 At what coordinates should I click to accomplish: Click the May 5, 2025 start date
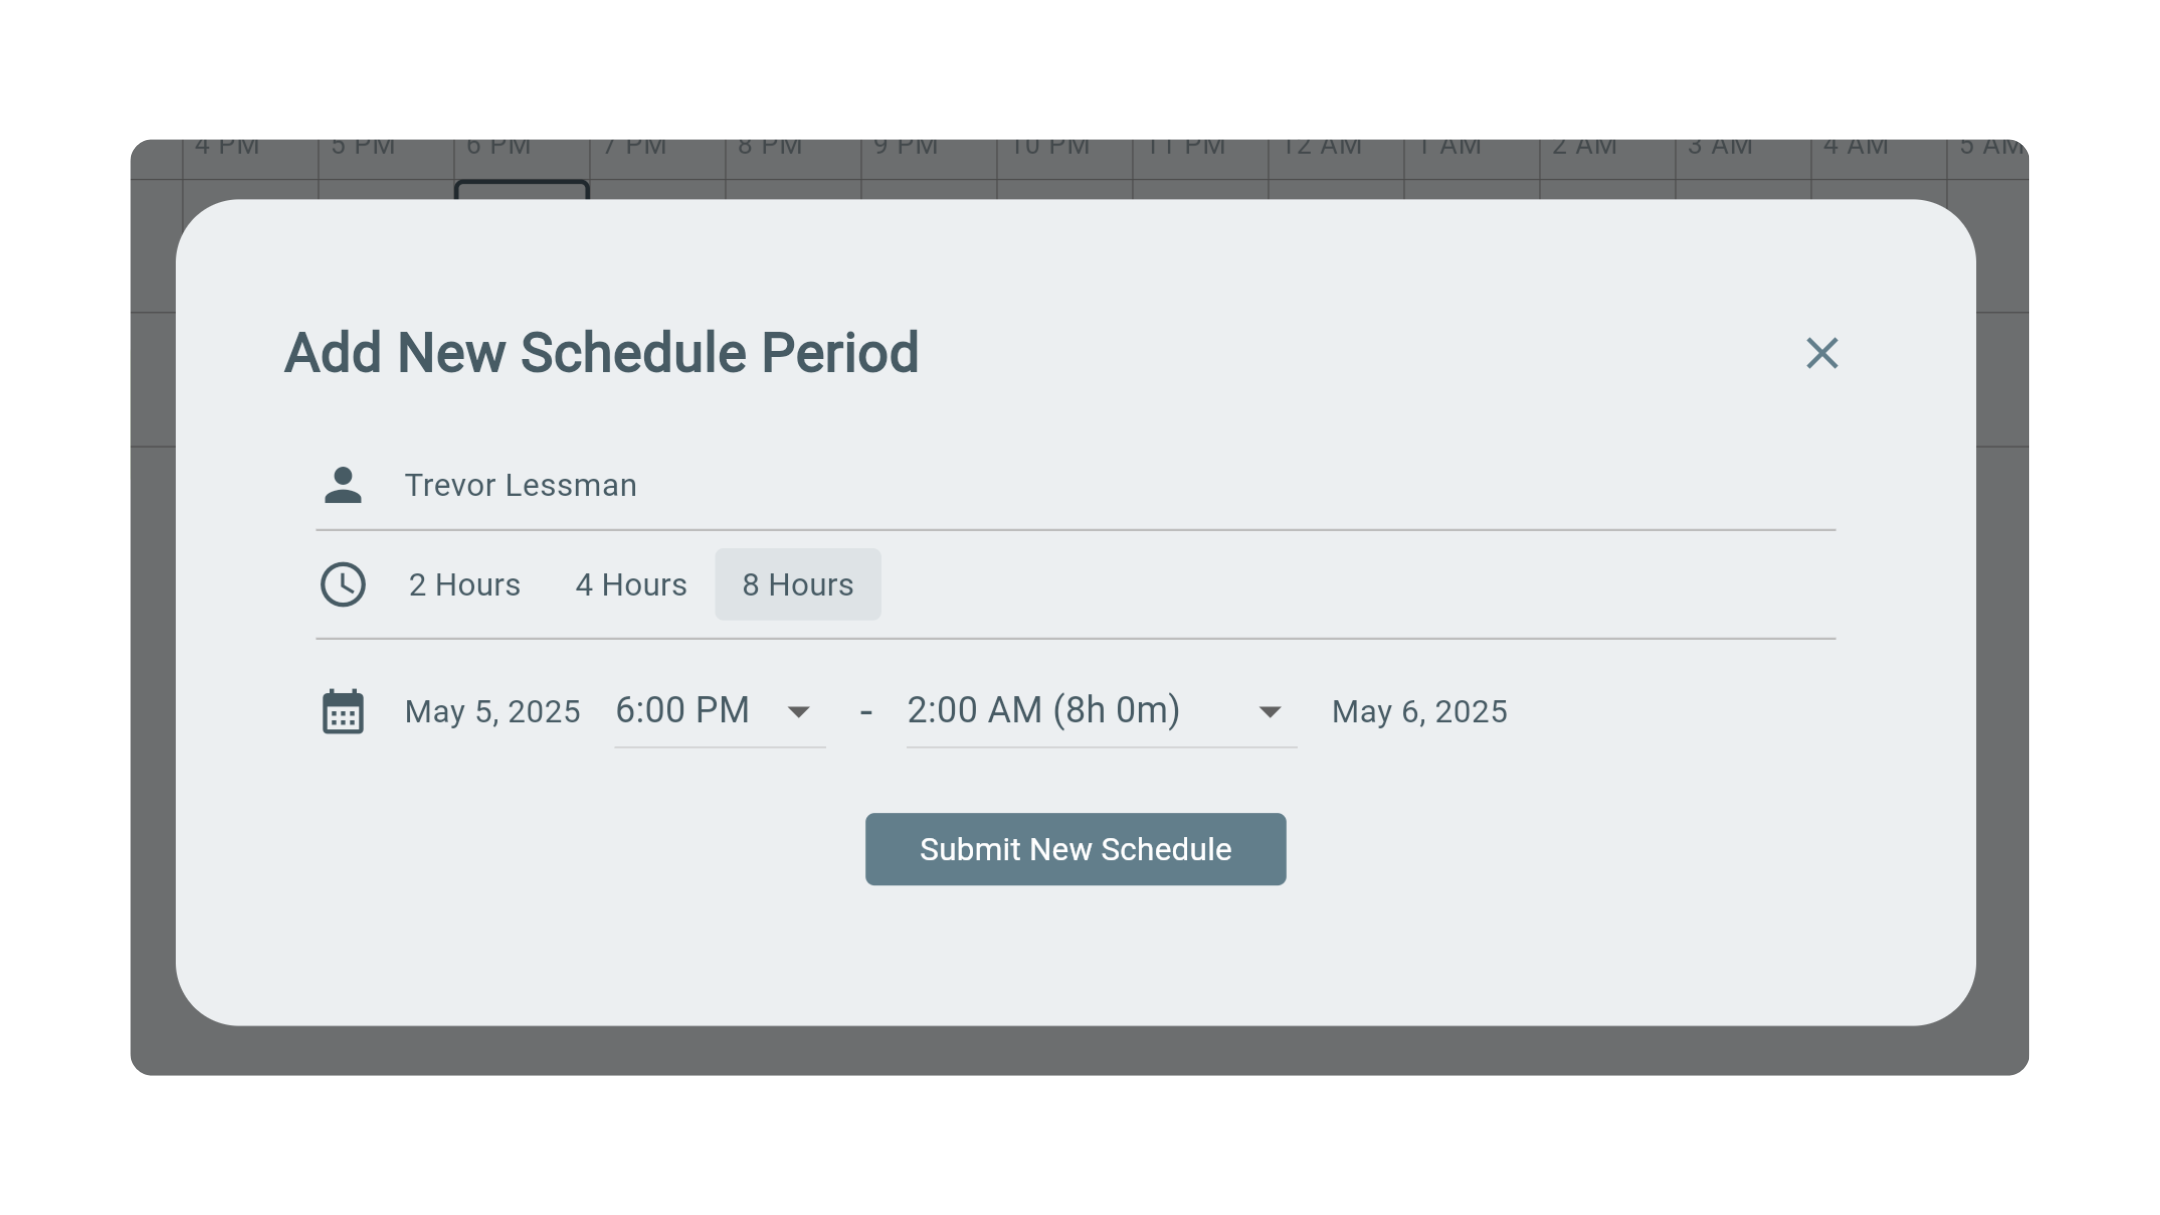coord(492,711)
